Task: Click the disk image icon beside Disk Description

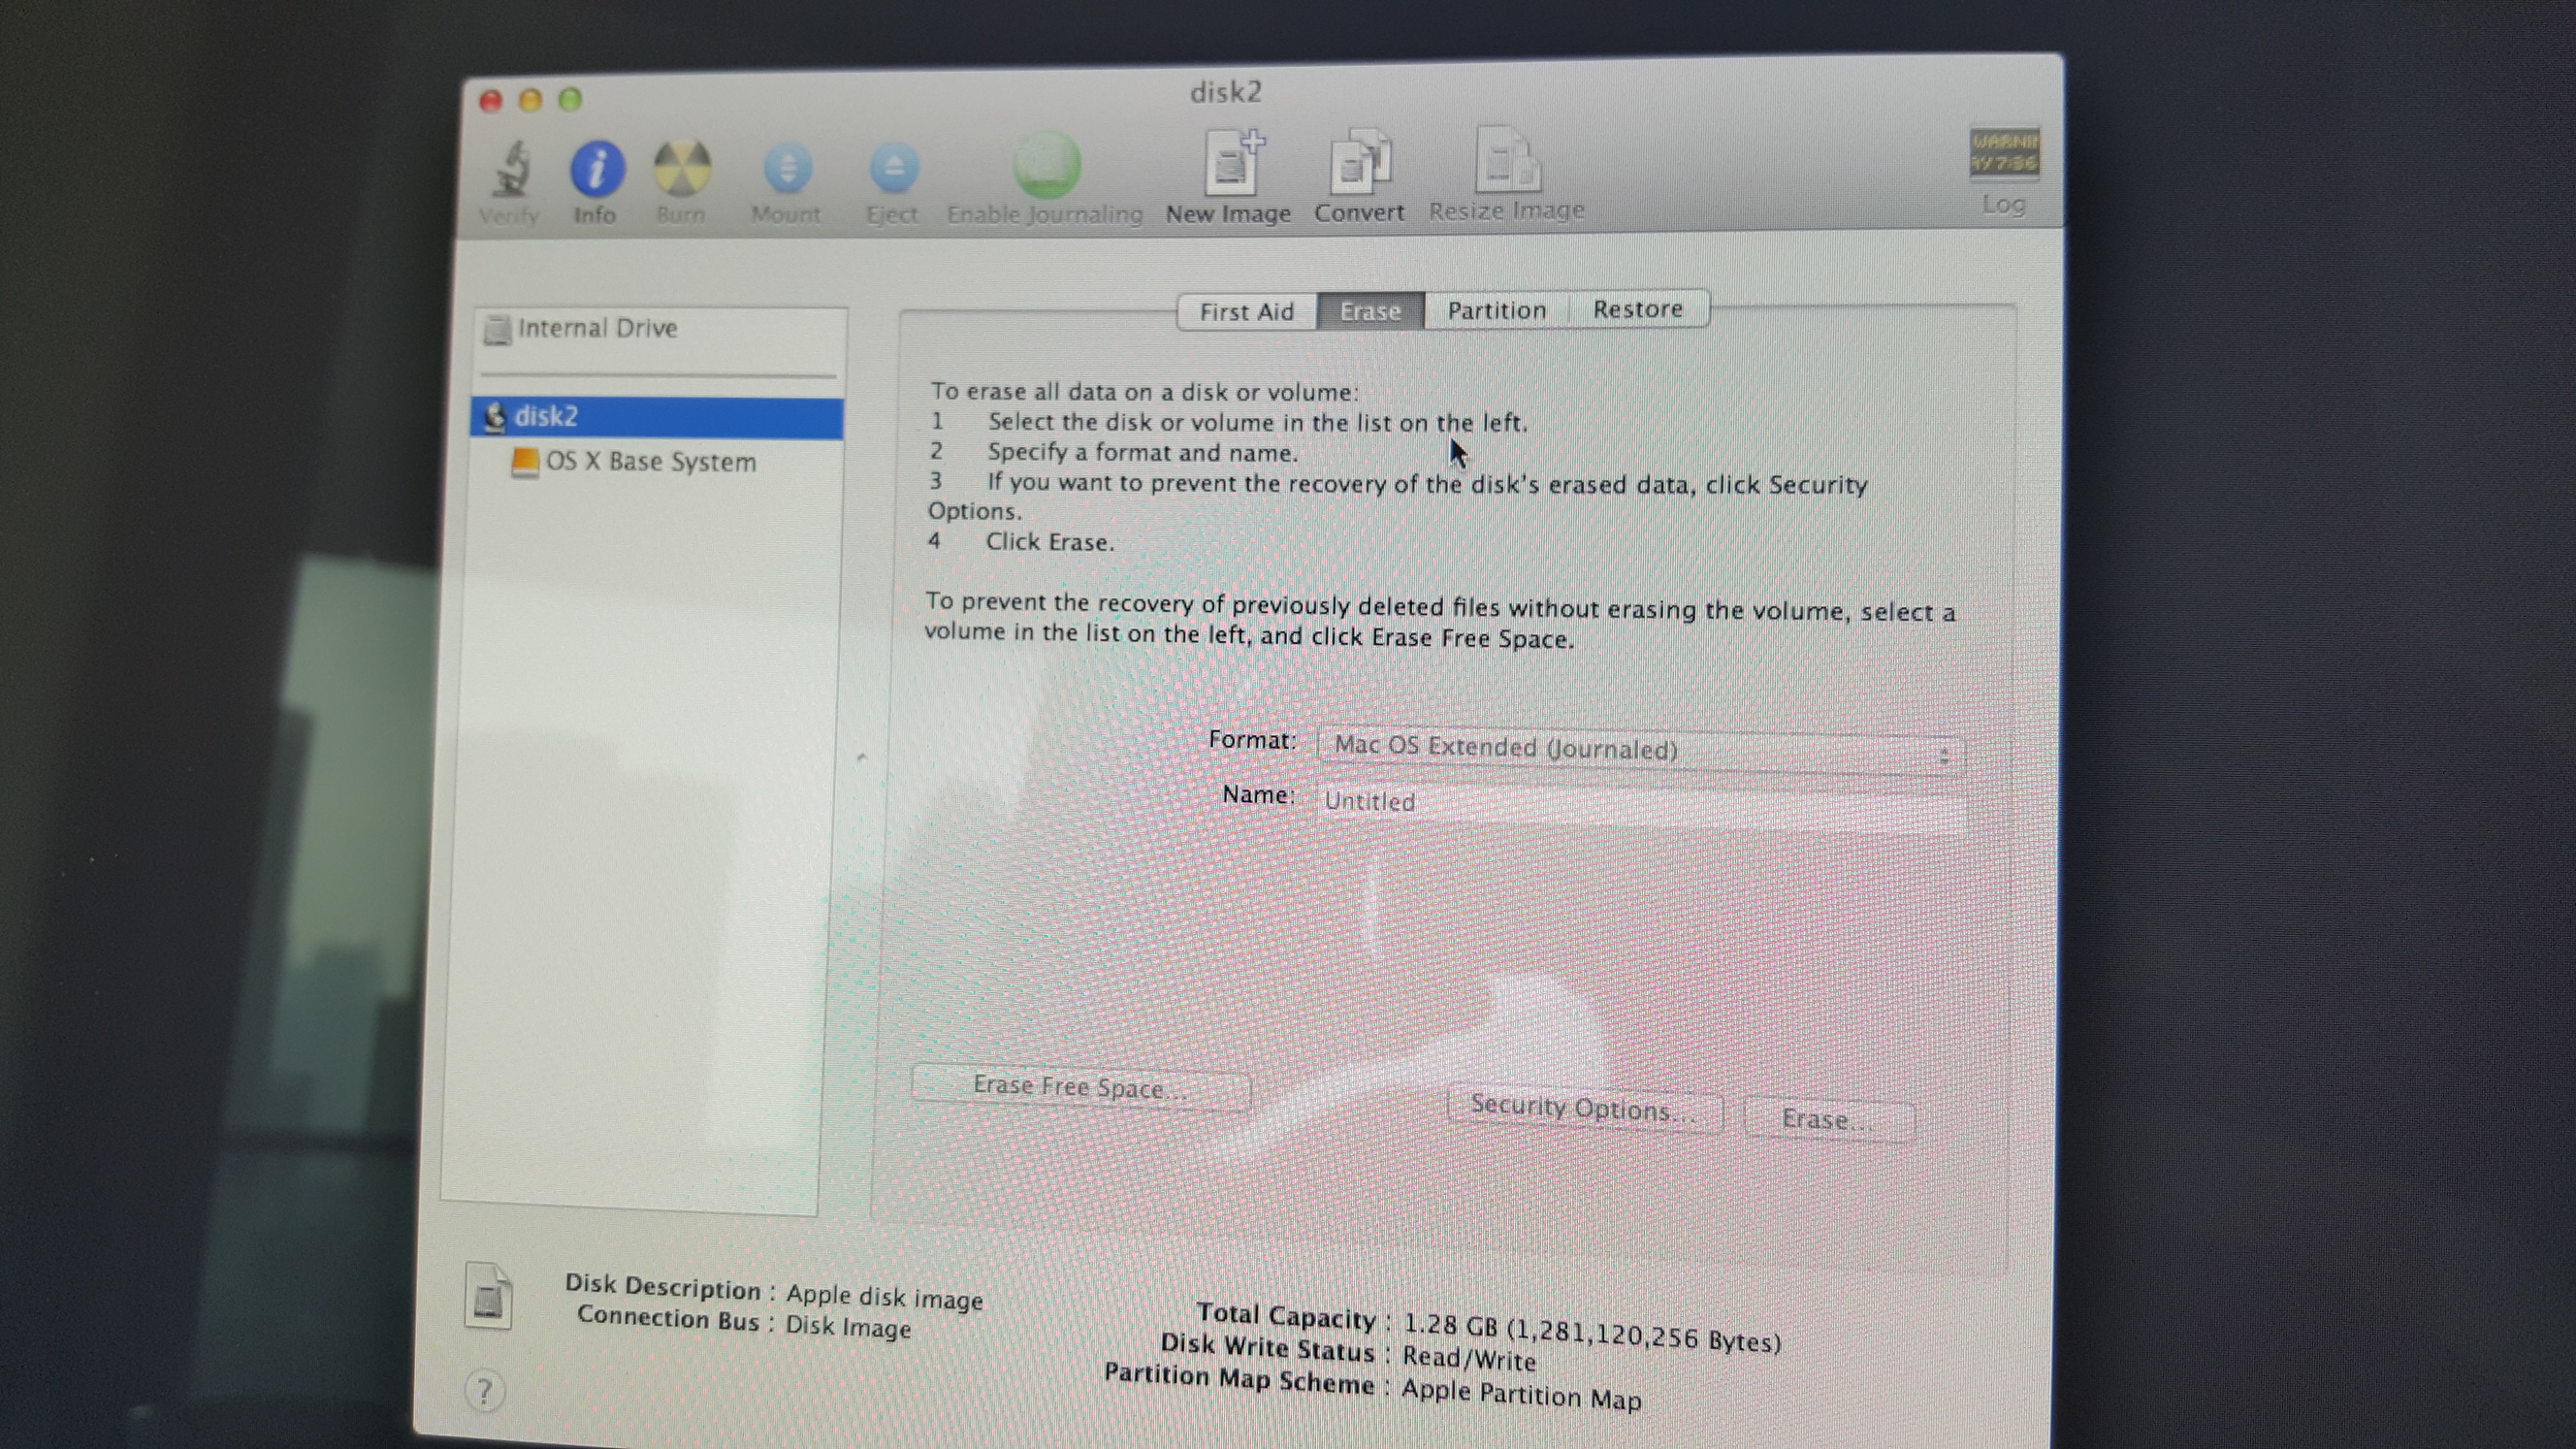Action: pyautogui.click(x=489, y=1297)
